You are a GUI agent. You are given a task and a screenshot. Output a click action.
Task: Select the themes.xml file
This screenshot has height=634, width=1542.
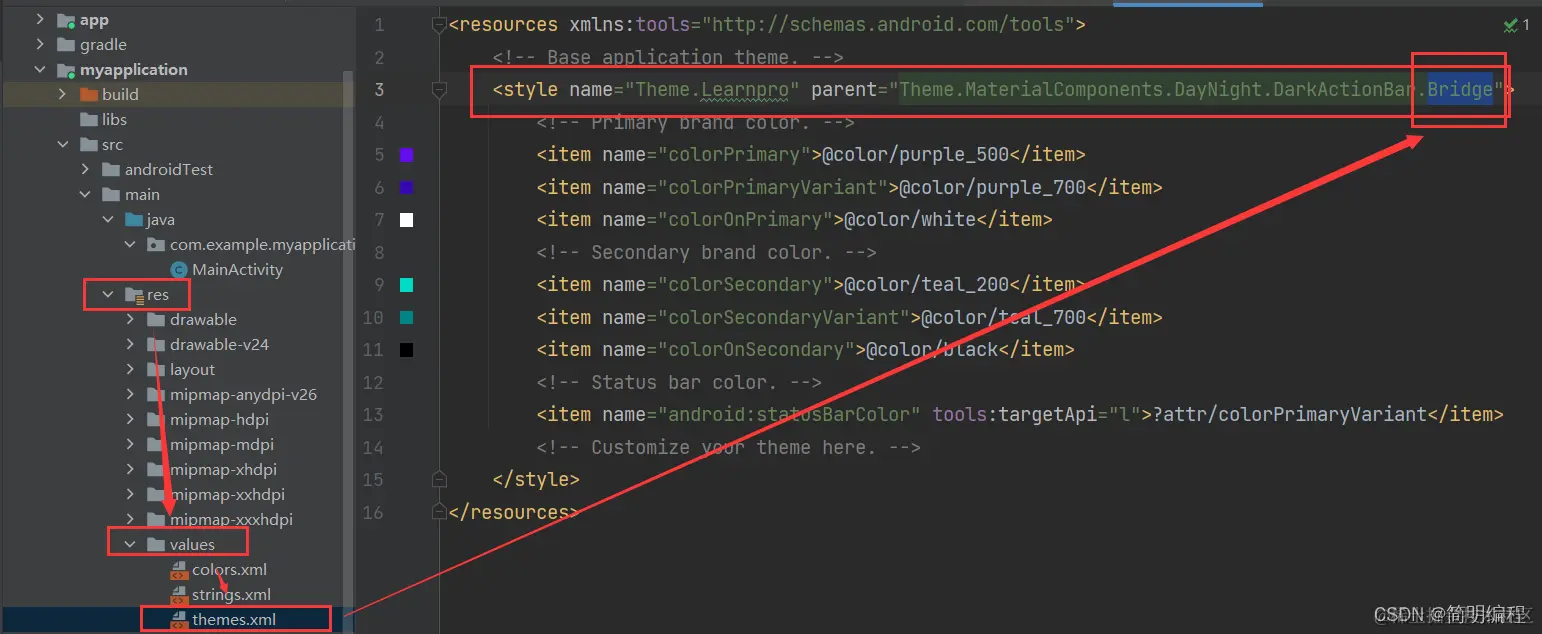[234, 619]
